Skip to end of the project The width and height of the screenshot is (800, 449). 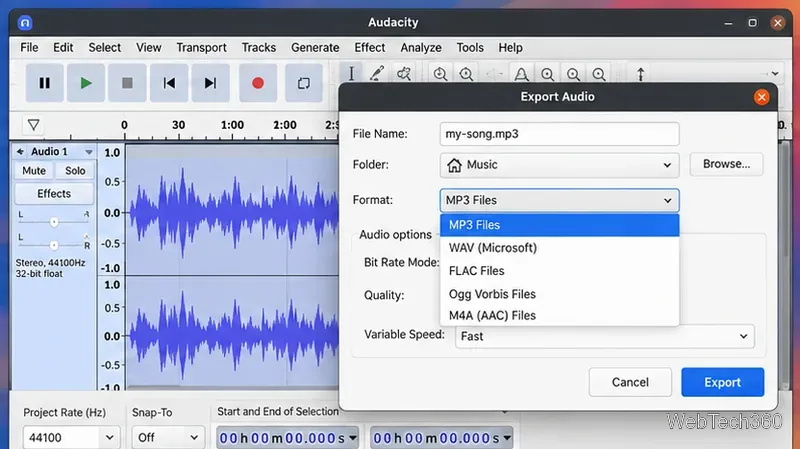tap(210, 83)
